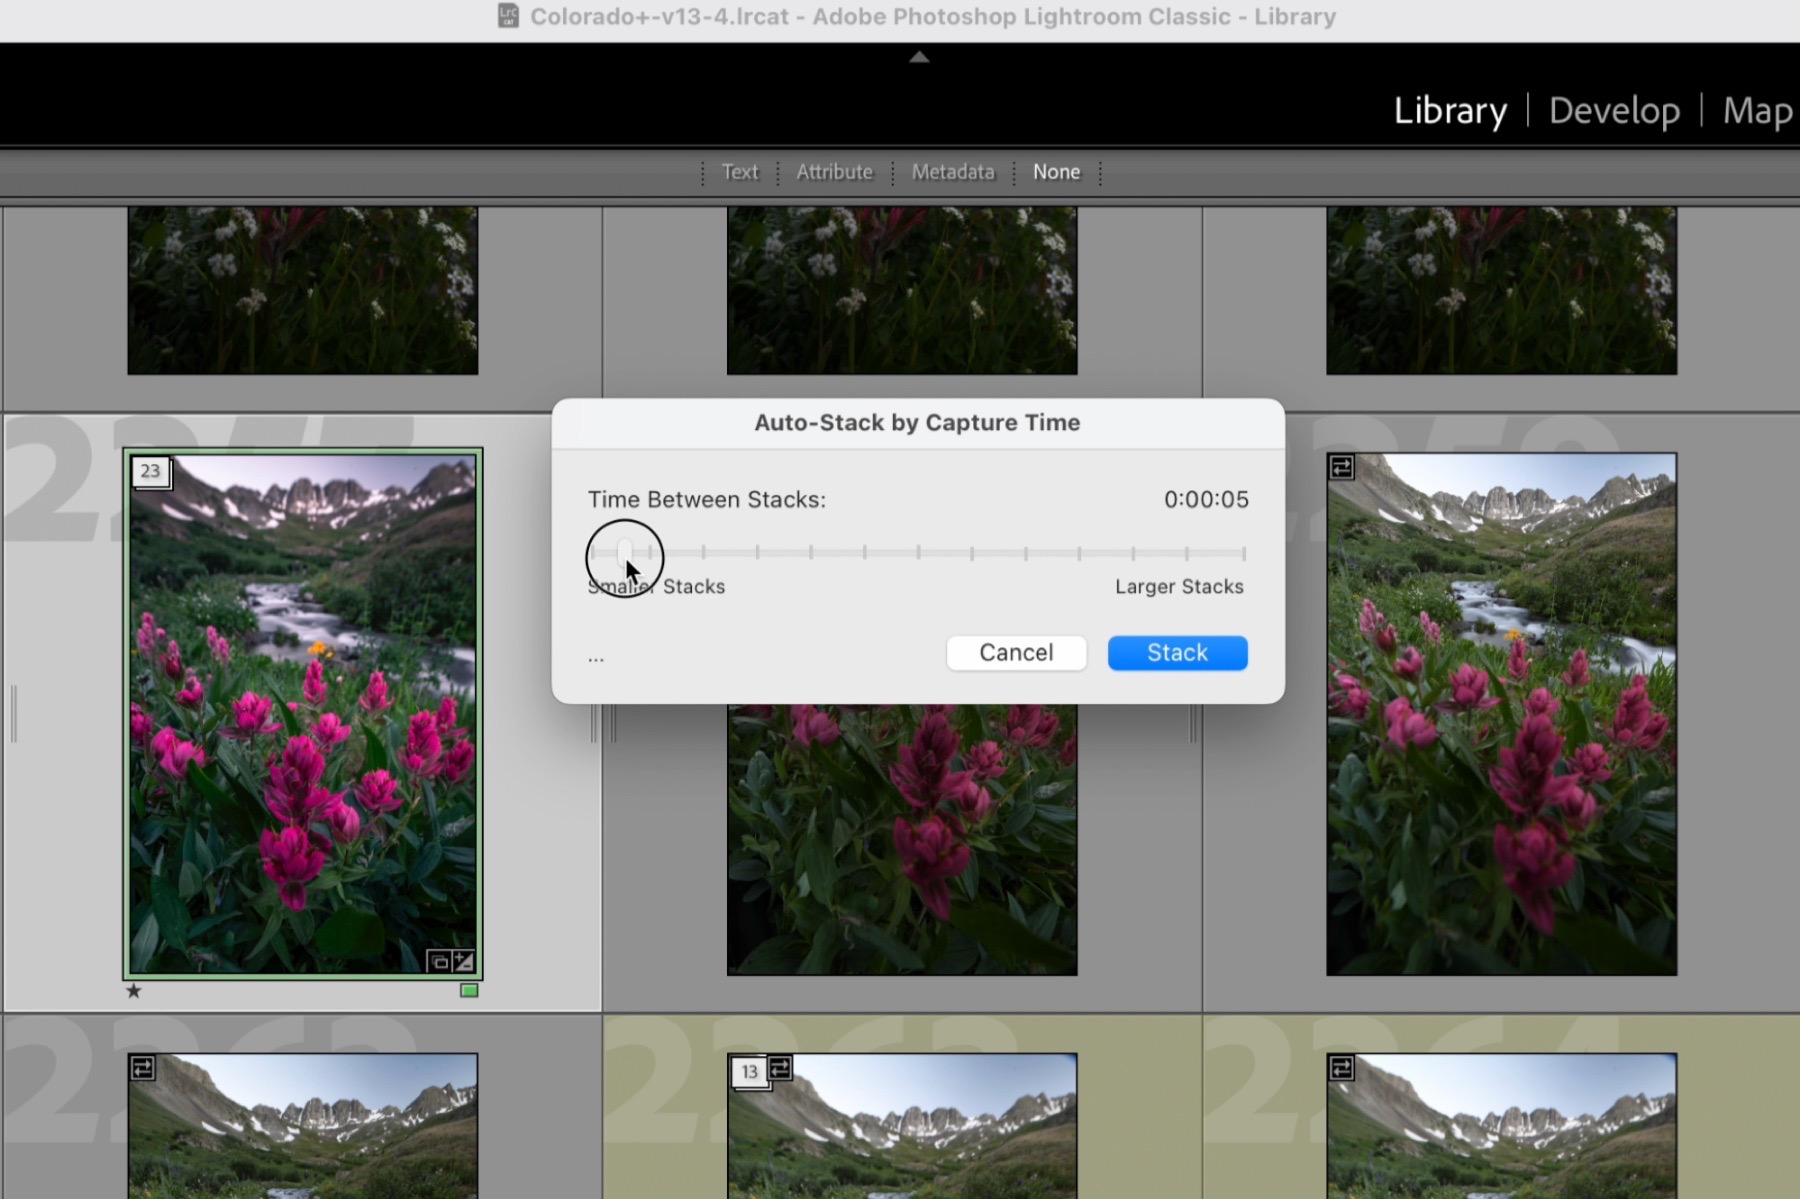This screenshot has width=1800, height=1199.
Task: Click the green color label on the selected photo
Action: pyautogui.click(x=469, y=990)
